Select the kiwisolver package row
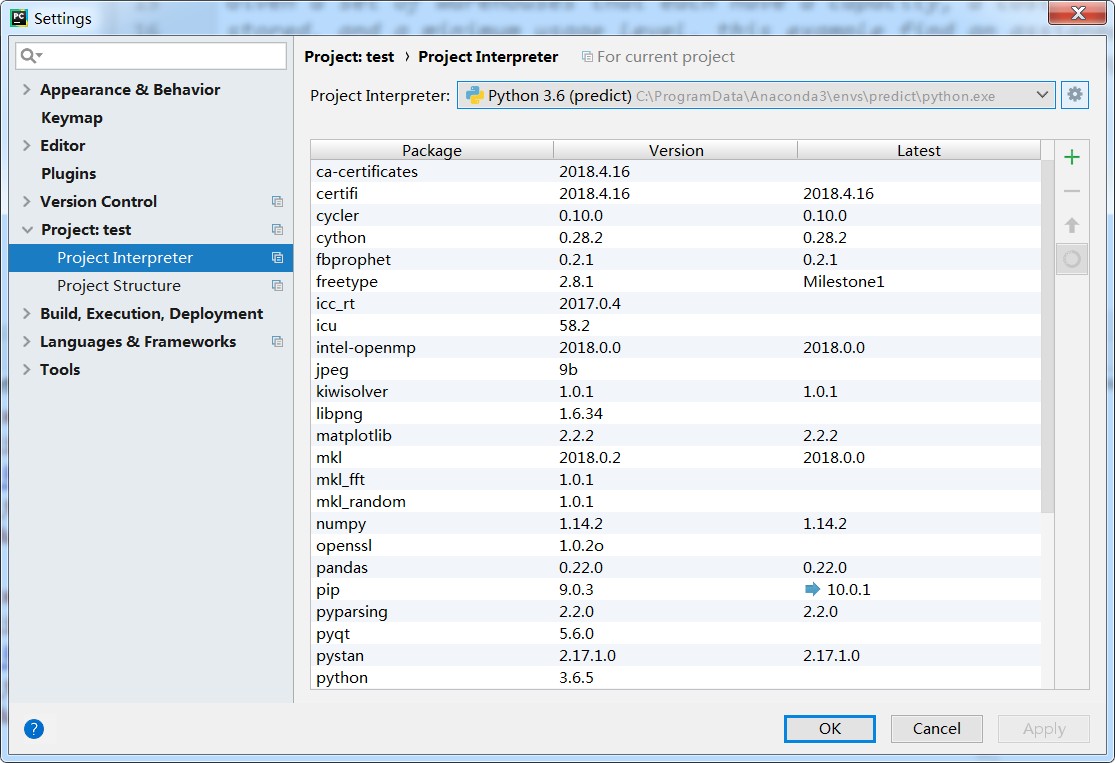Screen dimensions: 1115x763 click(676, 392)
